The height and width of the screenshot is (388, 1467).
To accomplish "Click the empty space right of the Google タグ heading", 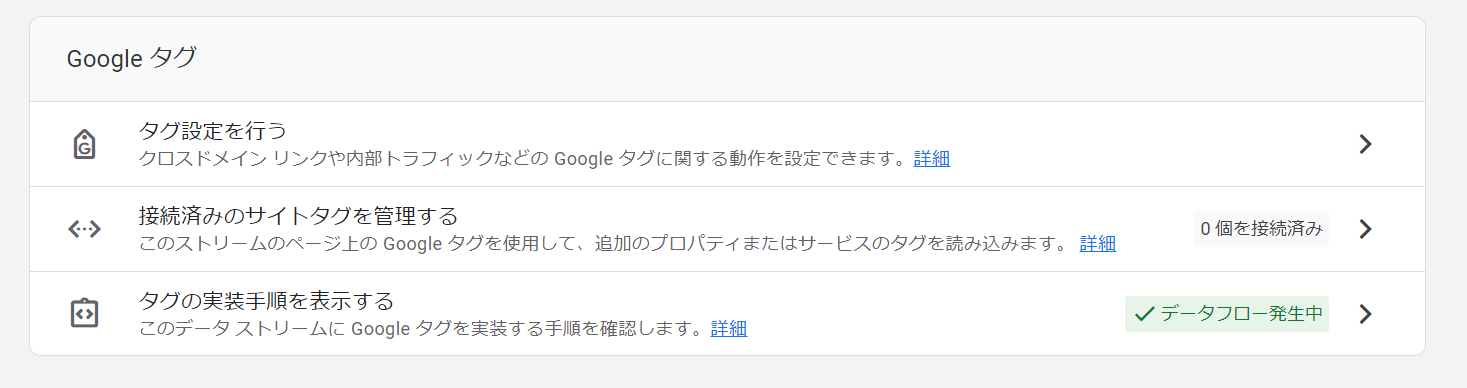I will click(800, 59).
